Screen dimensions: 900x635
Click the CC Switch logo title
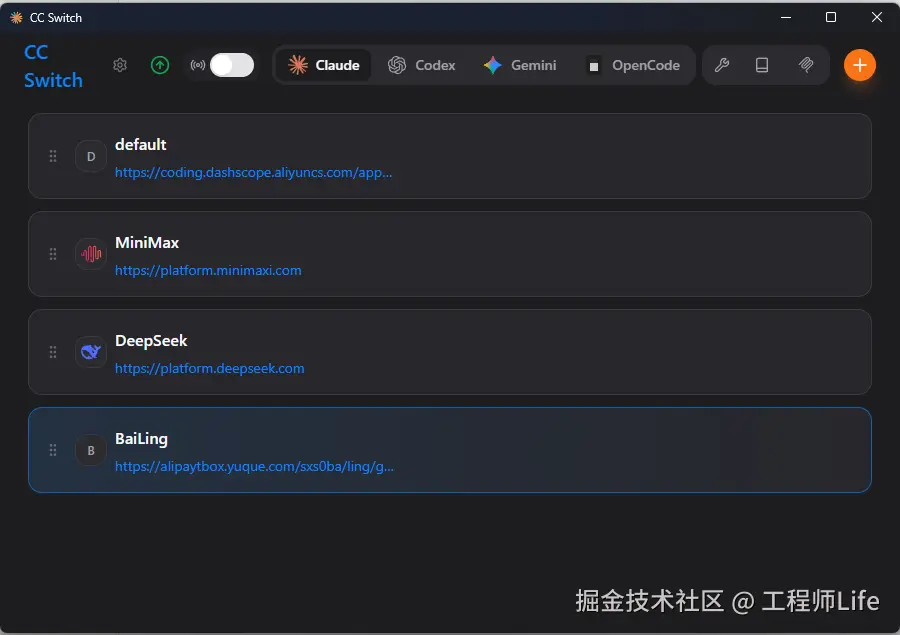click(x=53, y=66)
